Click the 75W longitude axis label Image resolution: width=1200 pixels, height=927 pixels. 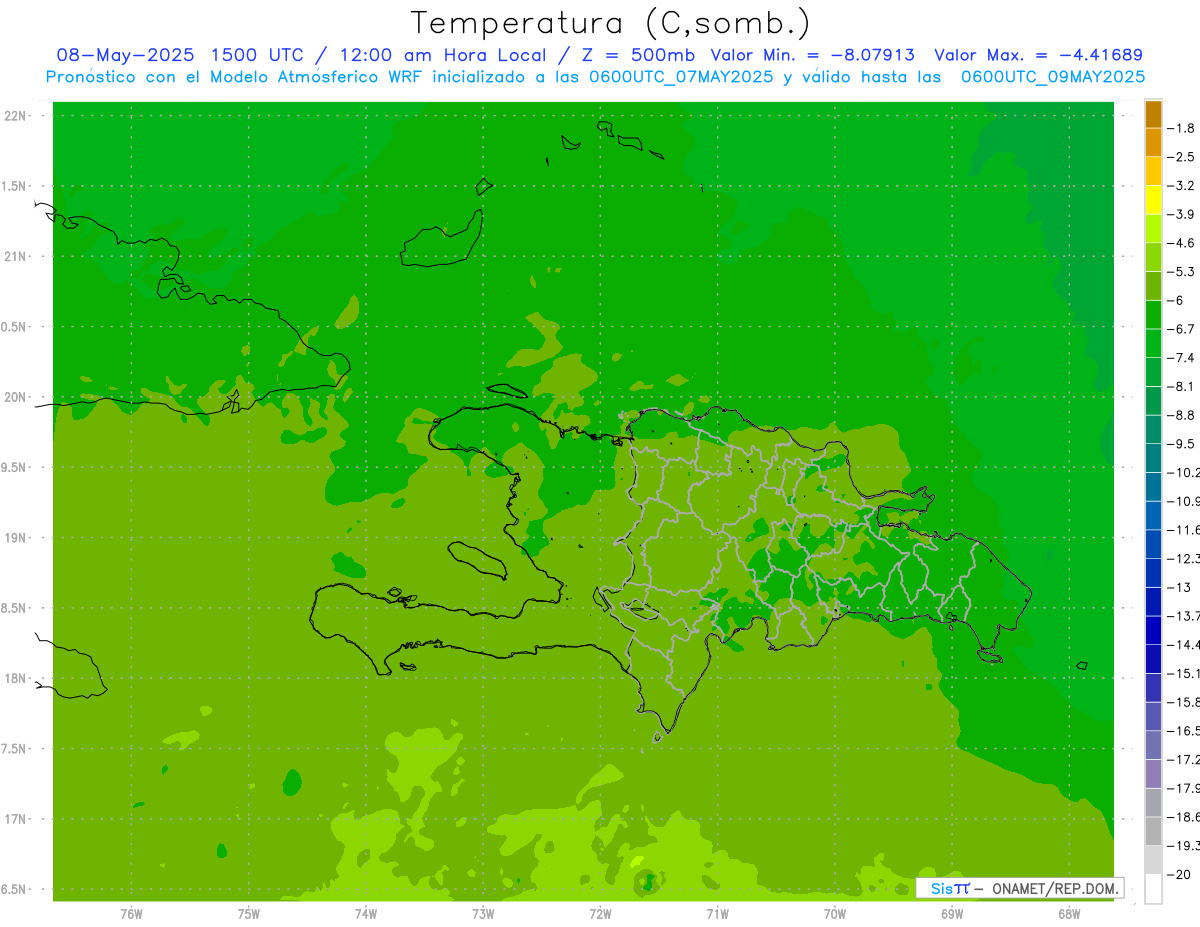click(248, 913)
